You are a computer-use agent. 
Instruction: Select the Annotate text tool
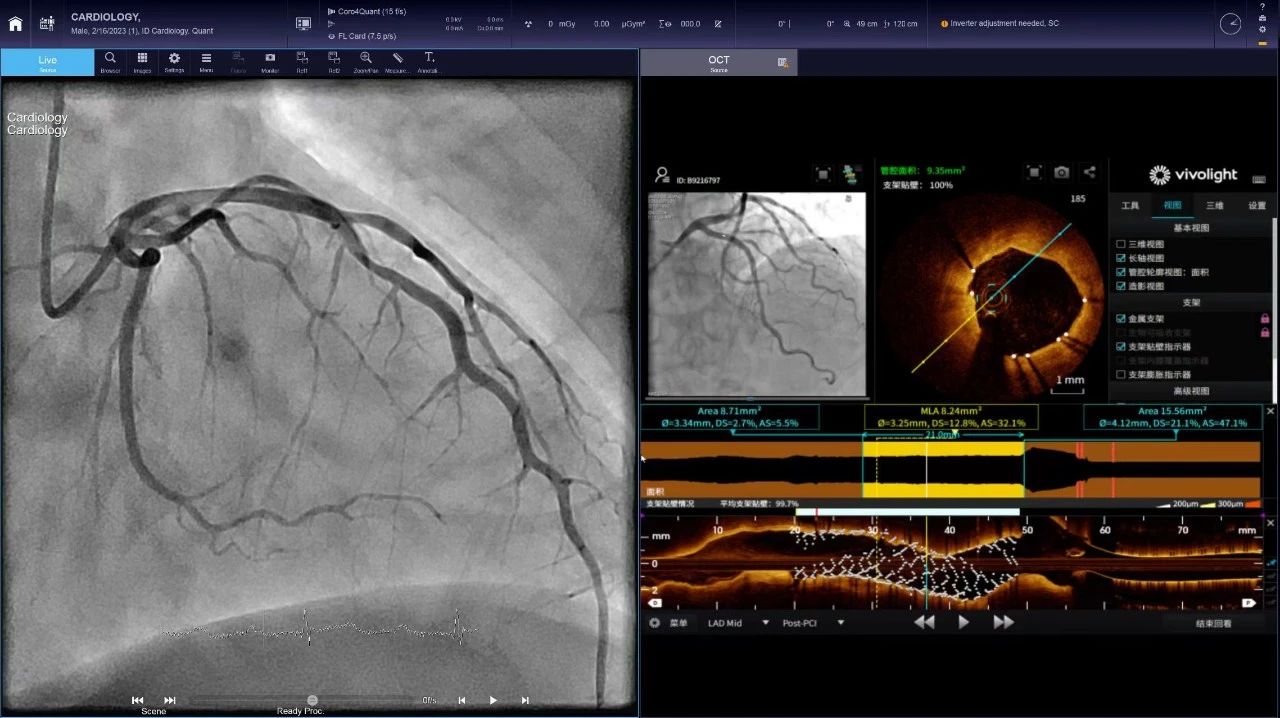coord(429,62)
